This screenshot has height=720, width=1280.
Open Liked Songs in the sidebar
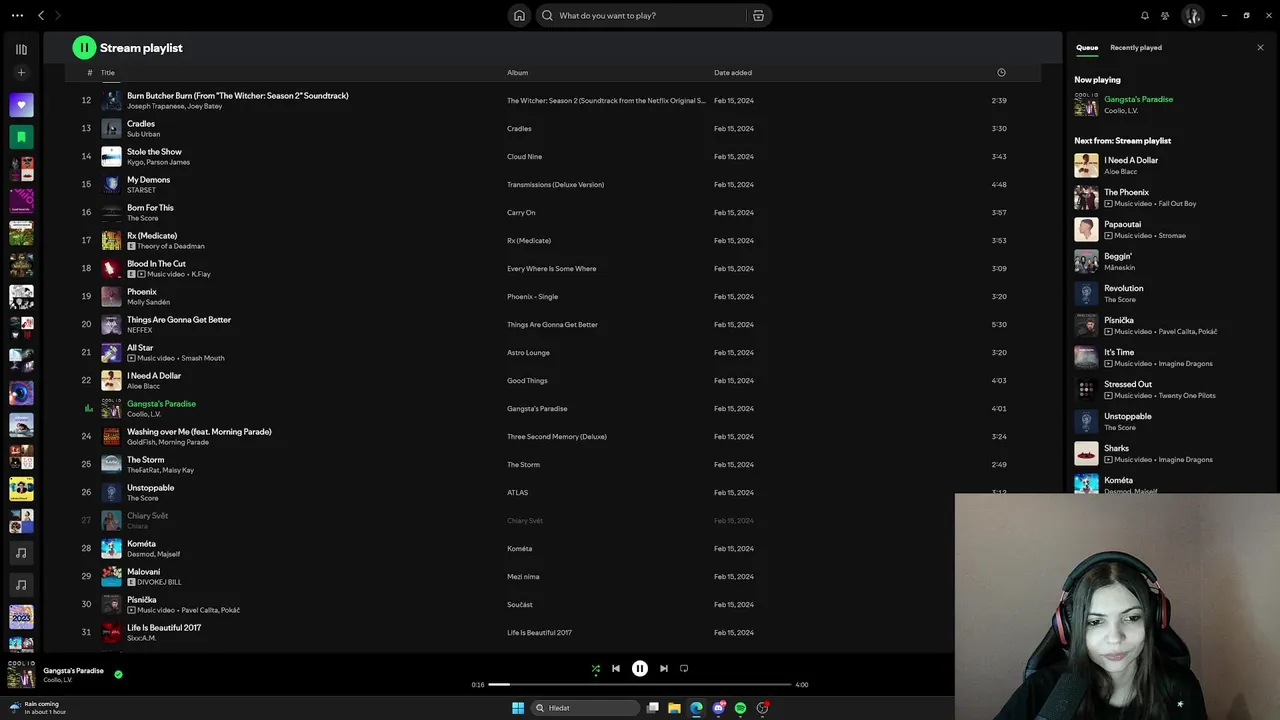pyautogui.click(x=21, y=104)
